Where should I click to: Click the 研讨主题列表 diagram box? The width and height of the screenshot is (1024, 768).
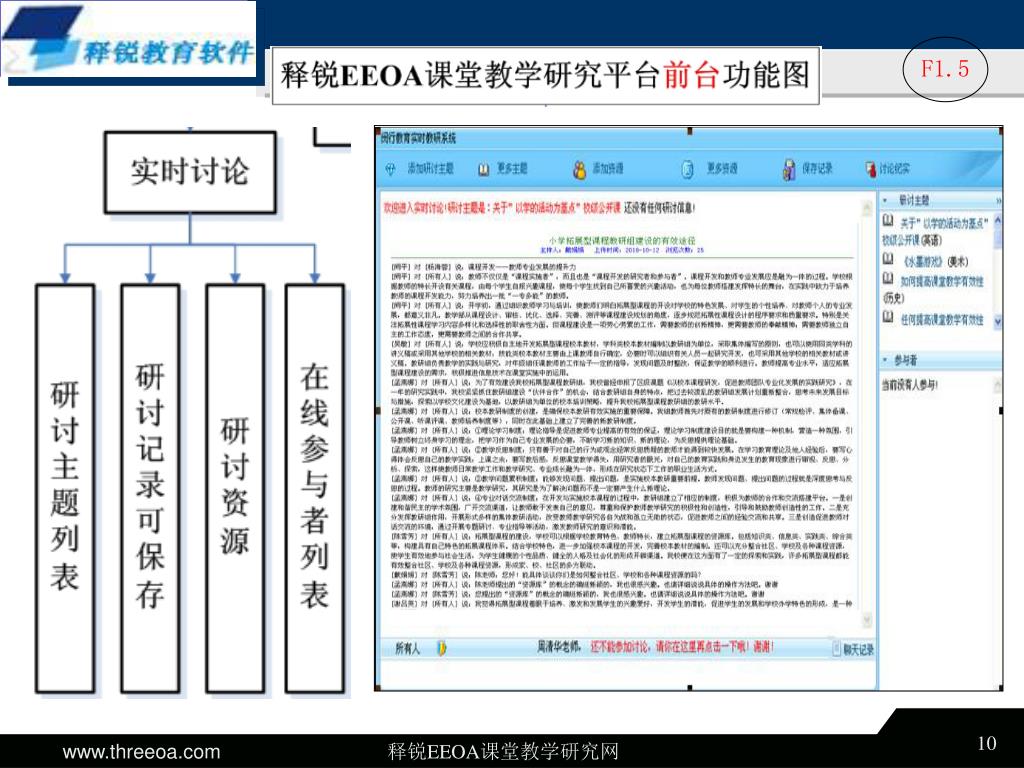point(65,488)
